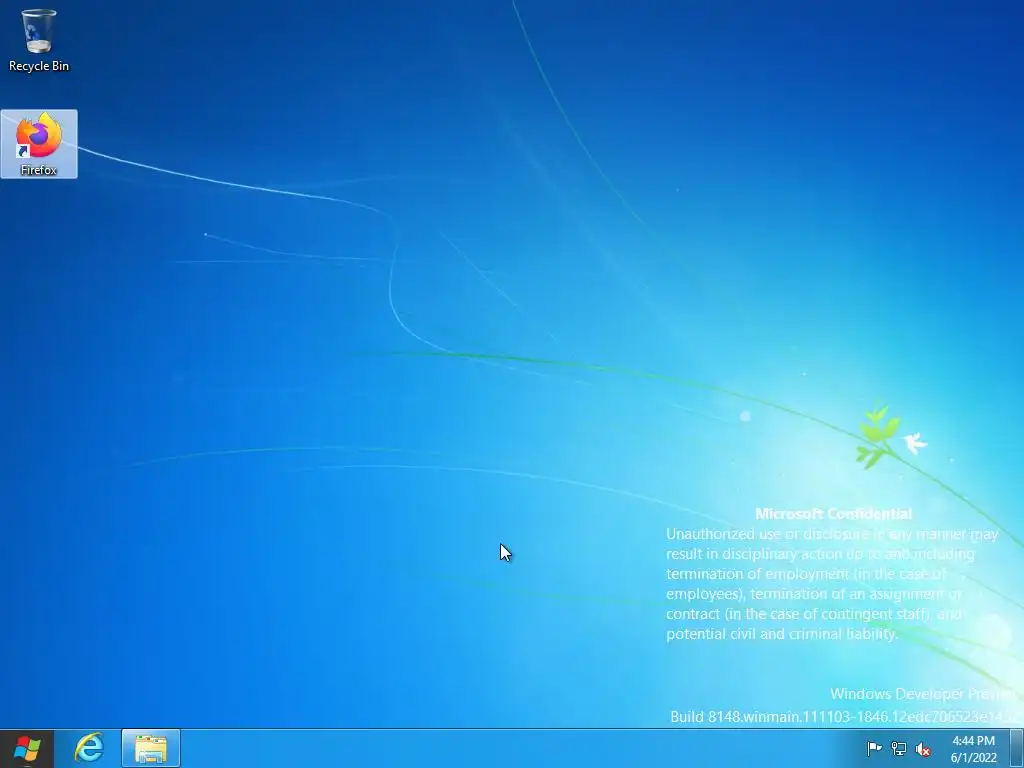Select the Firefox desktop shortcut
This screenshot has height=768, width=1024.
click(x=39, y=144)
